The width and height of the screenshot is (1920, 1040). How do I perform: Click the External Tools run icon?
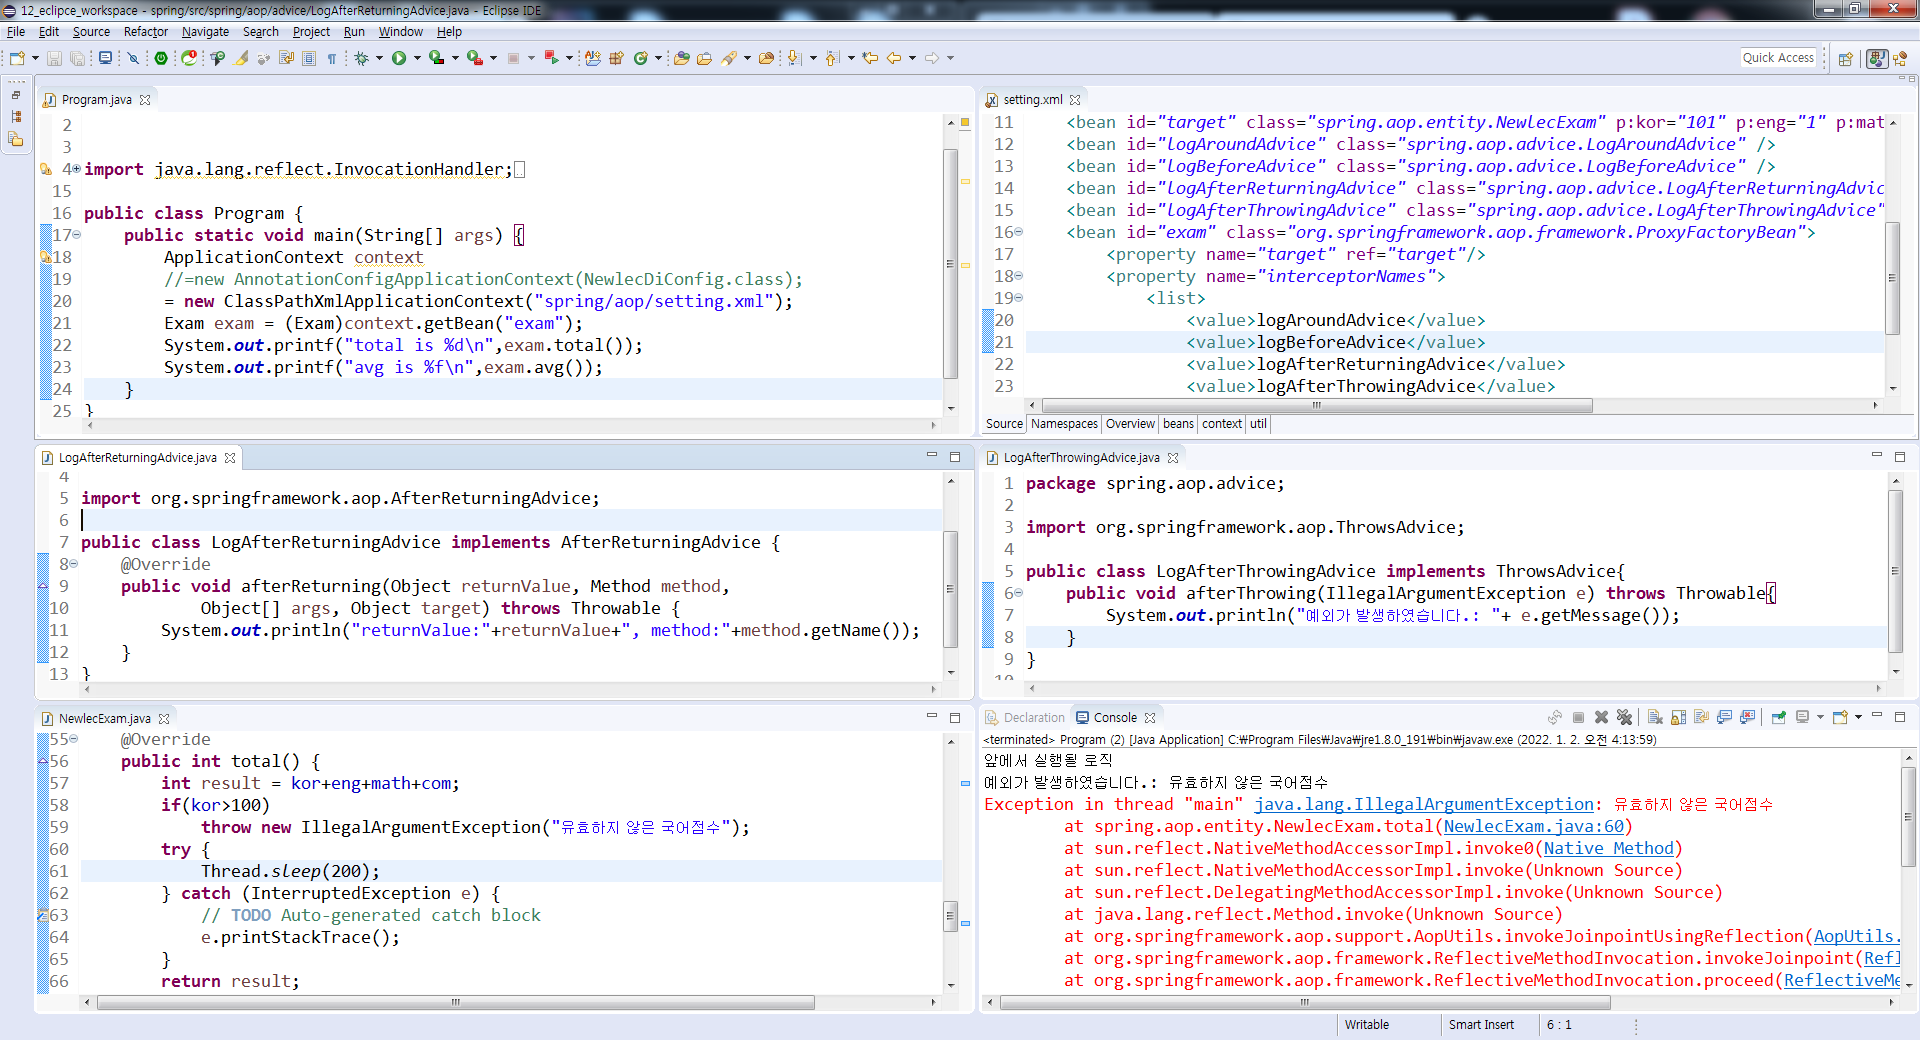(x=475, y=58)
